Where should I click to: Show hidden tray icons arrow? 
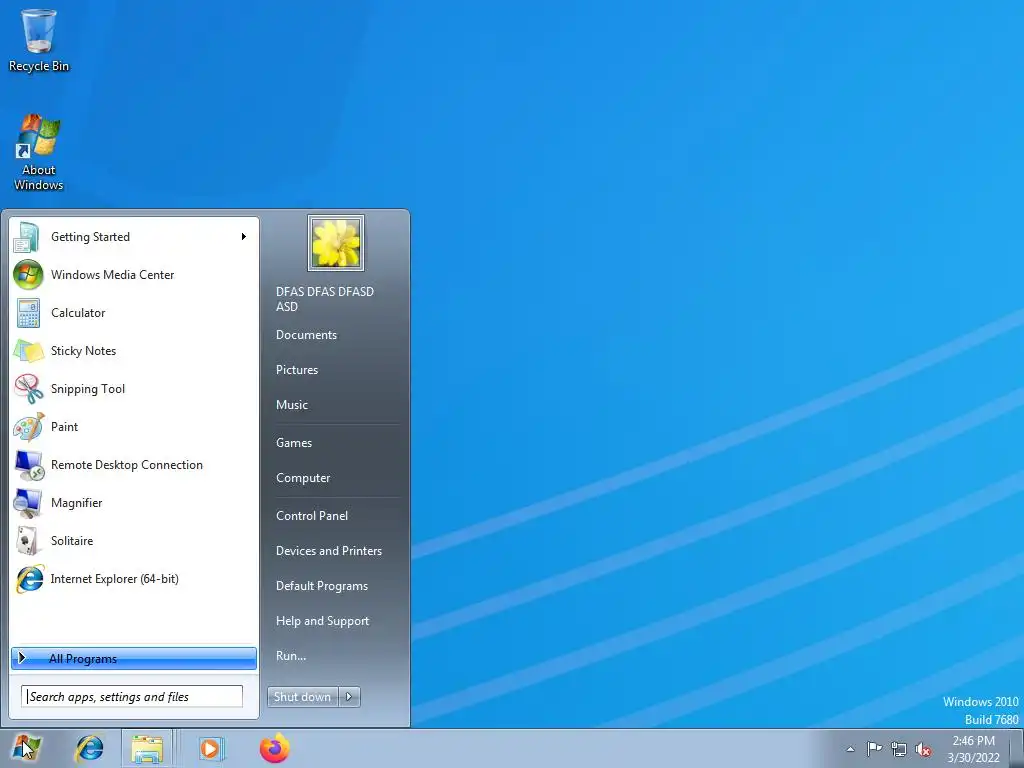tap(850, 749)
